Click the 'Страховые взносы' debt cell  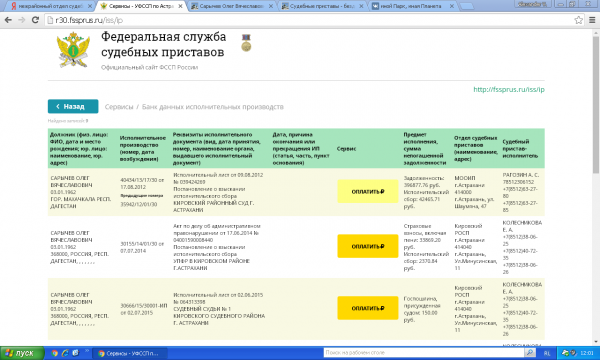(x=426, y=247)
